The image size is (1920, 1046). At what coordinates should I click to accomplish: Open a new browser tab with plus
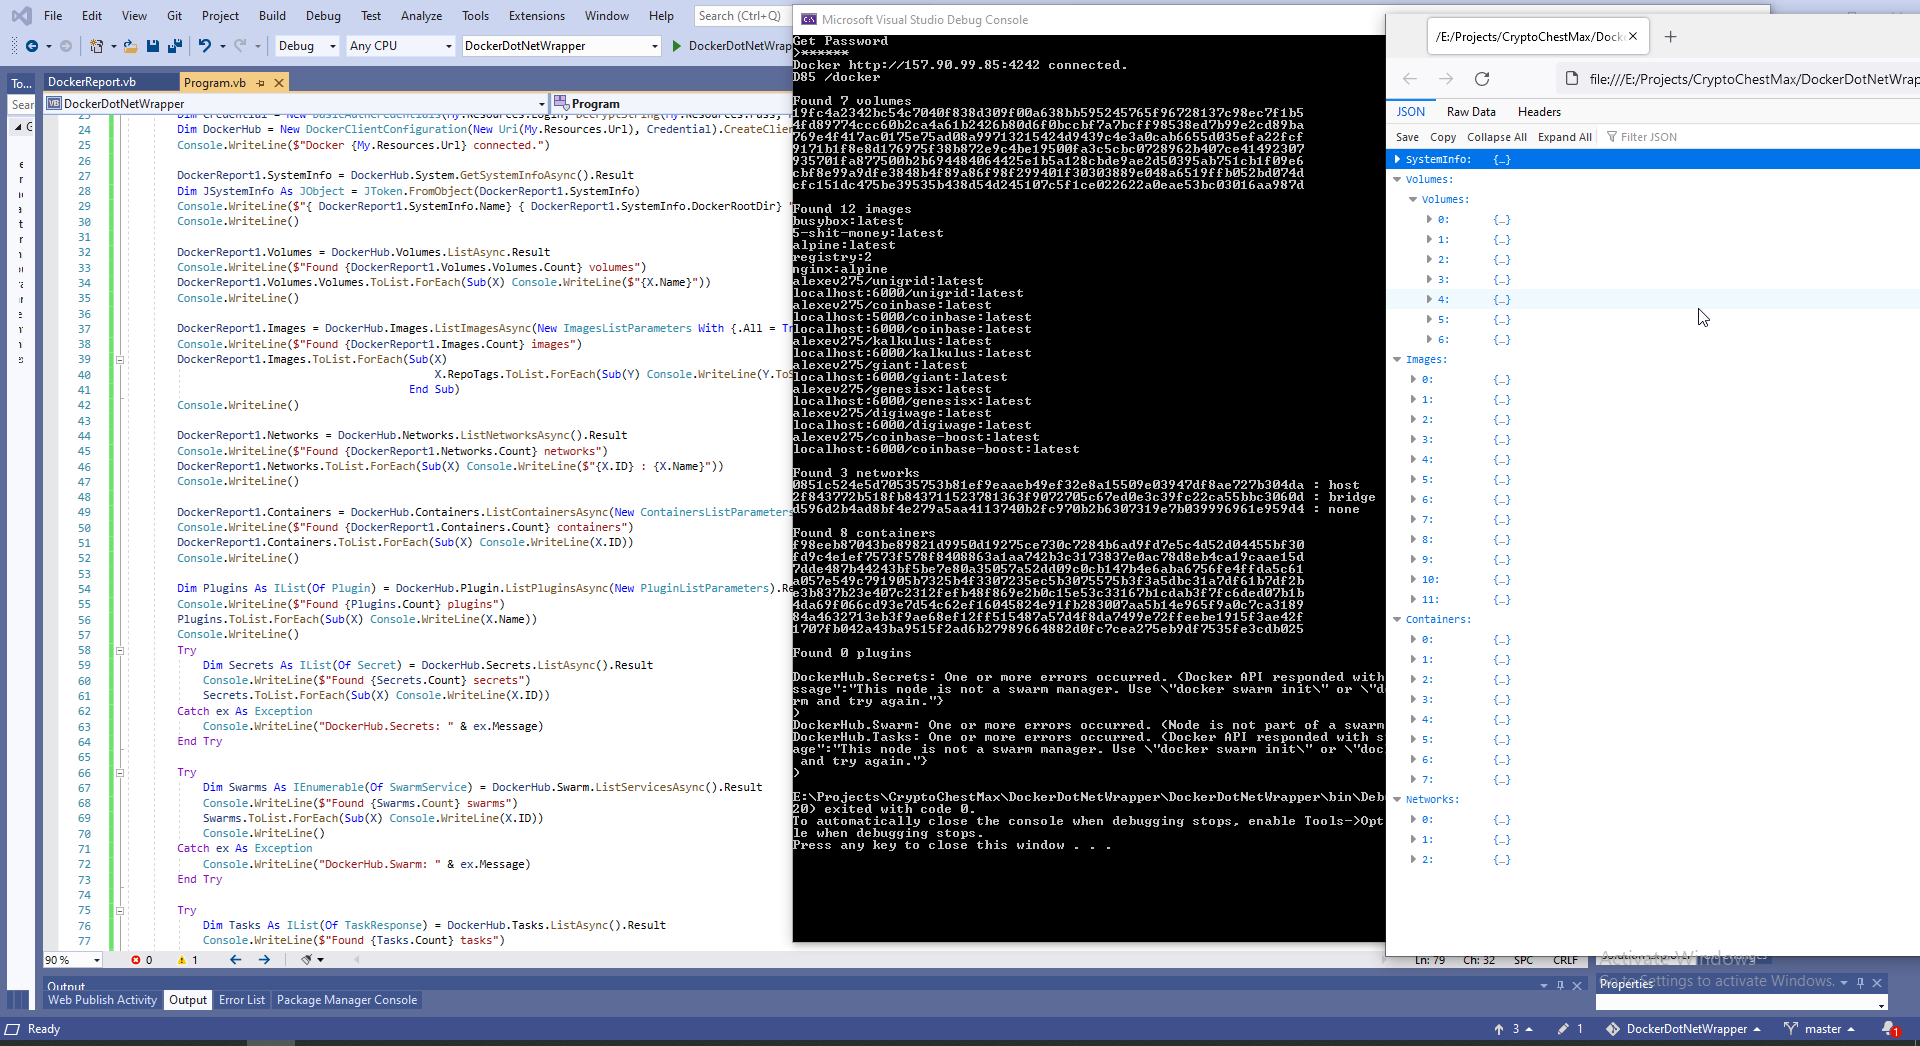(x=1670, y=37)
